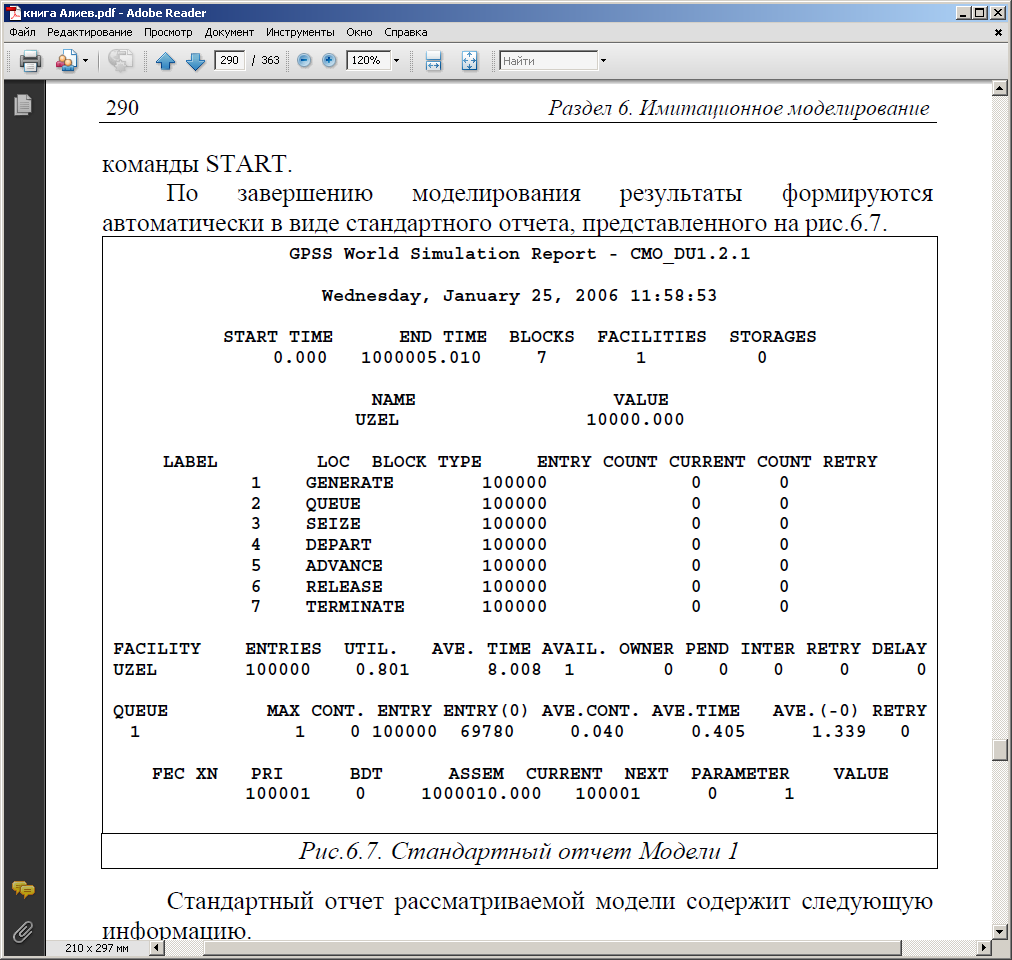Open the Просмотр menu

click(x=168, y=32)
